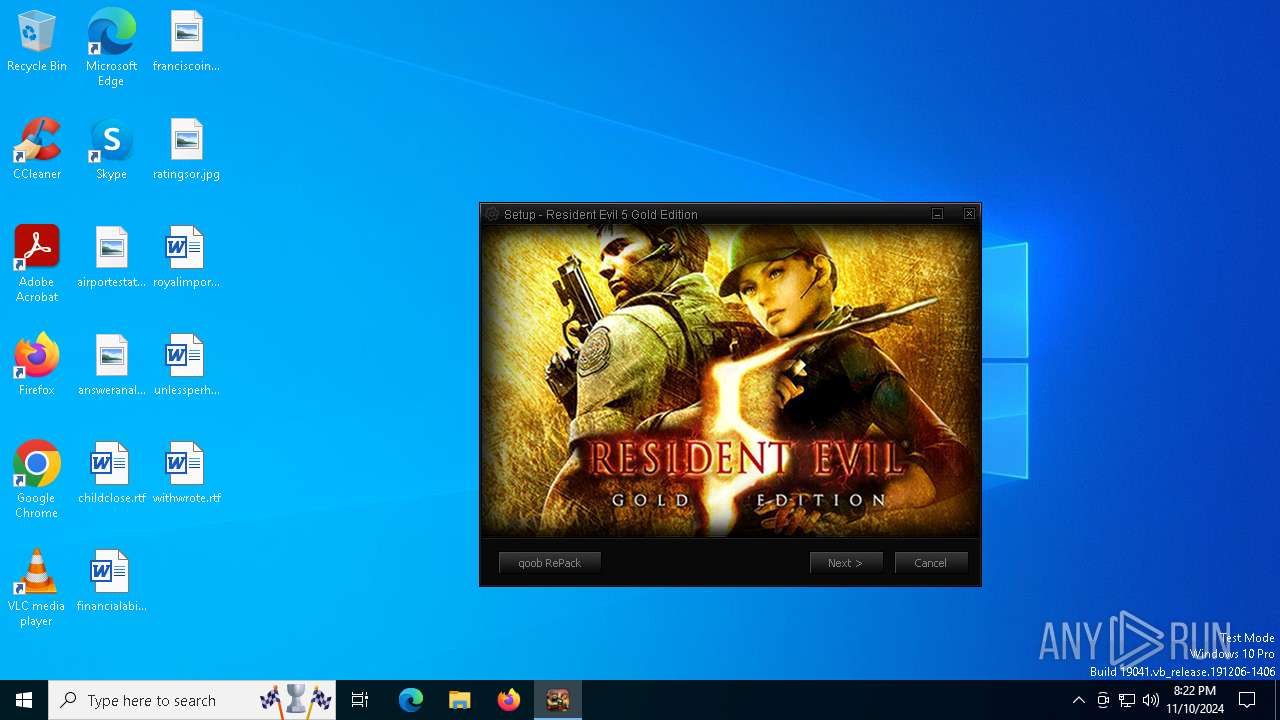1280x720 pixels.
Task: Click the Meet Now tray icon
Action: [1103, 700]
